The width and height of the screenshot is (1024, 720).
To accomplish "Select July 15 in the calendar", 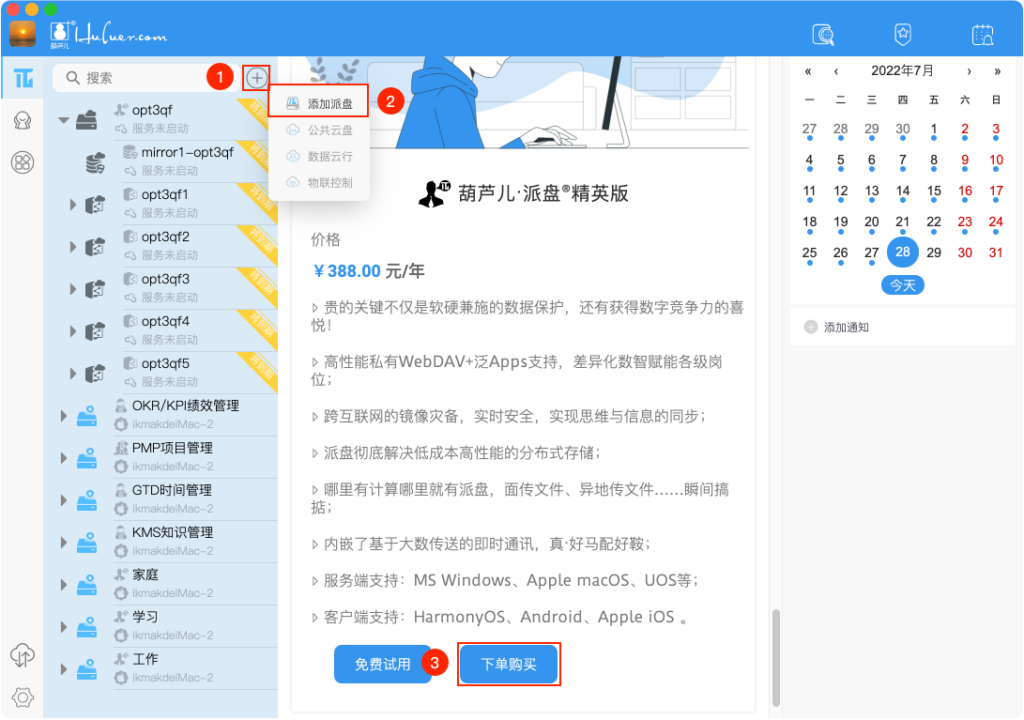I will click(x=934, y=191).
